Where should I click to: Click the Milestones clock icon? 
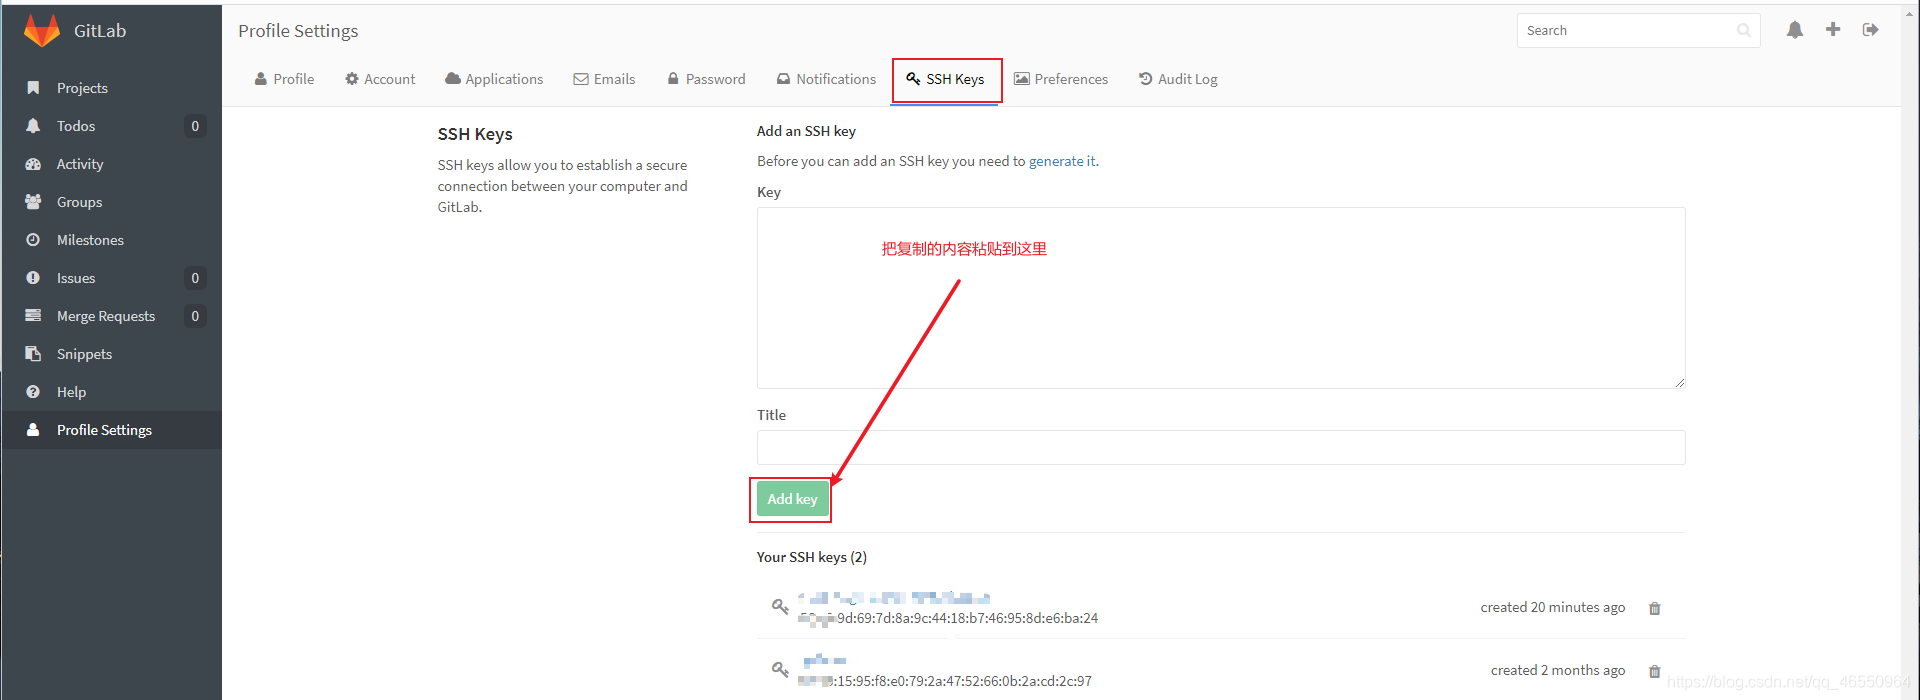click(33, 240)
